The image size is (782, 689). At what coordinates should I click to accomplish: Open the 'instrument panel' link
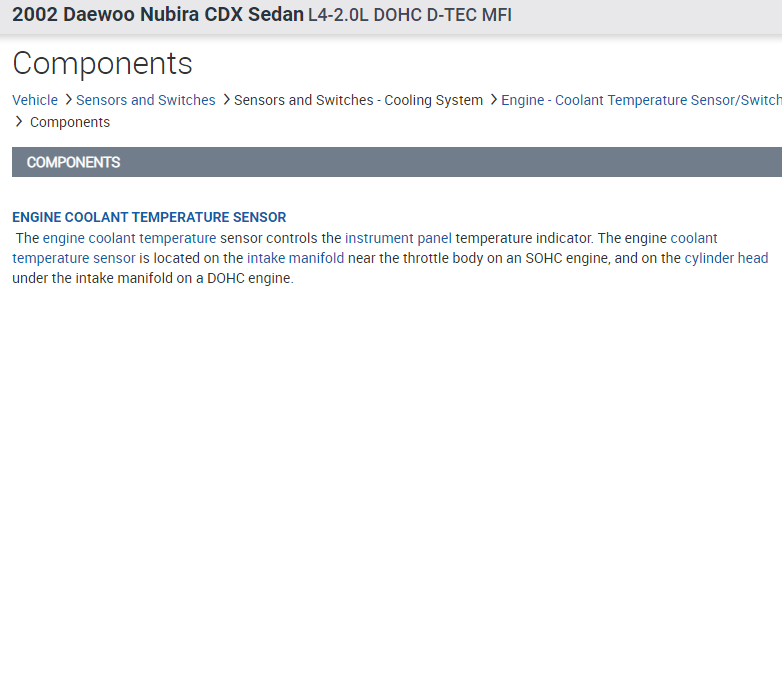[398, 238]
